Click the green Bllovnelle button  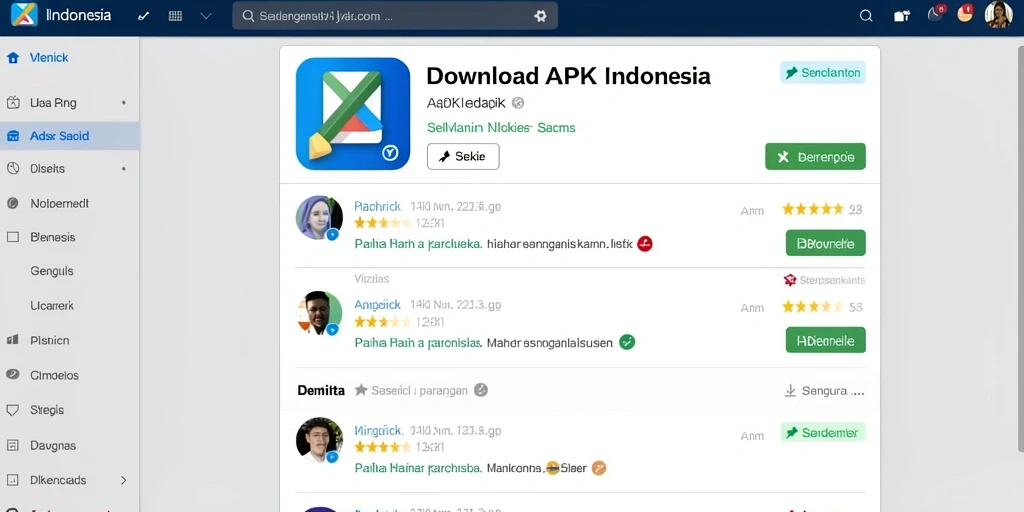(x=825, y=243)
